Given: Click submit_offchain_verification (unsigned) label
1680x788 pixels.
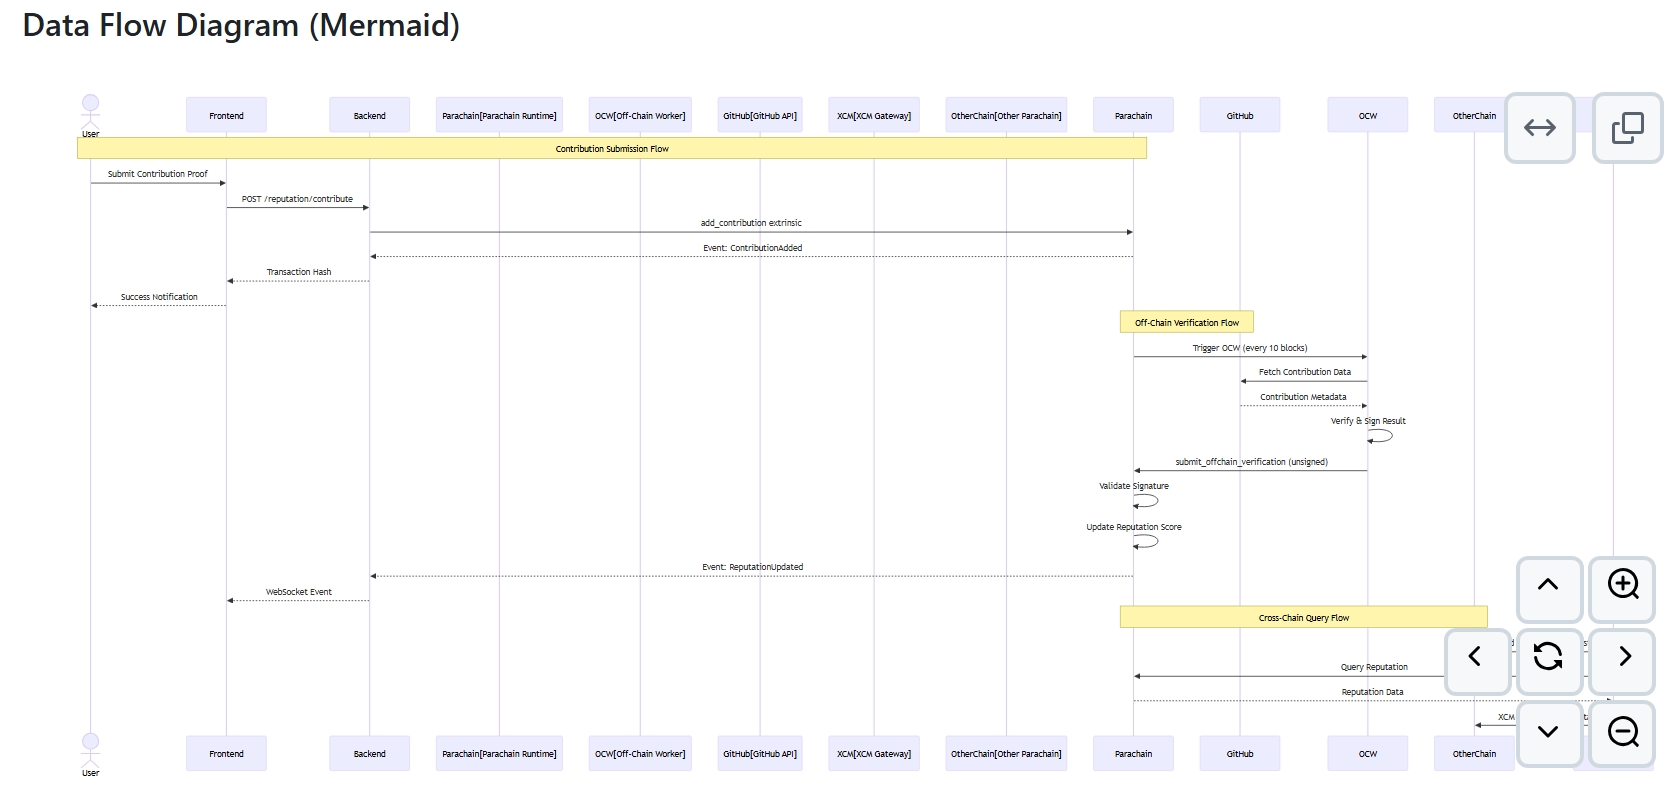Looking at the screenshot, I should point(1251,462).
